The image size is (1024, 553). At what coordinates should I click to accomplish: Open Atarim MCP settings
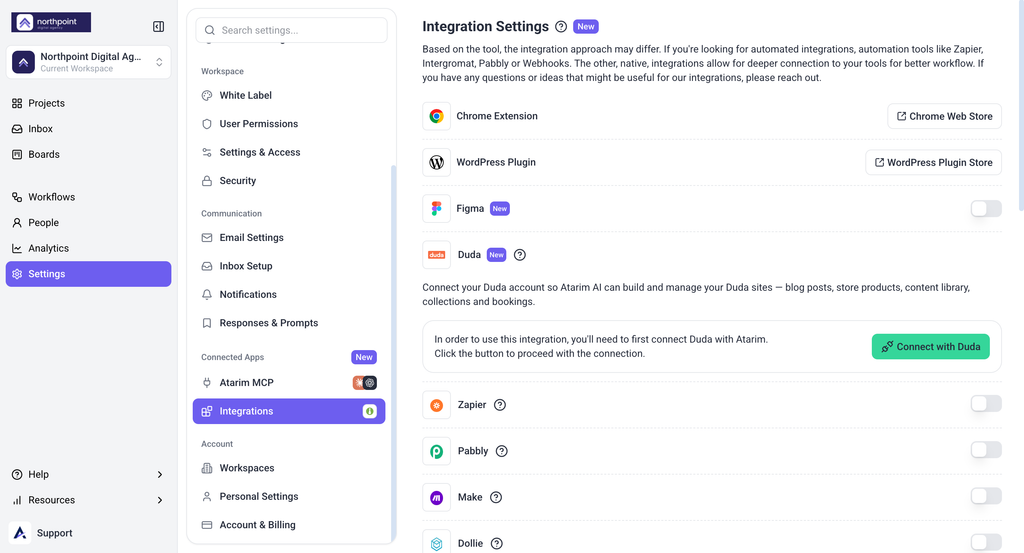point(289,383)
